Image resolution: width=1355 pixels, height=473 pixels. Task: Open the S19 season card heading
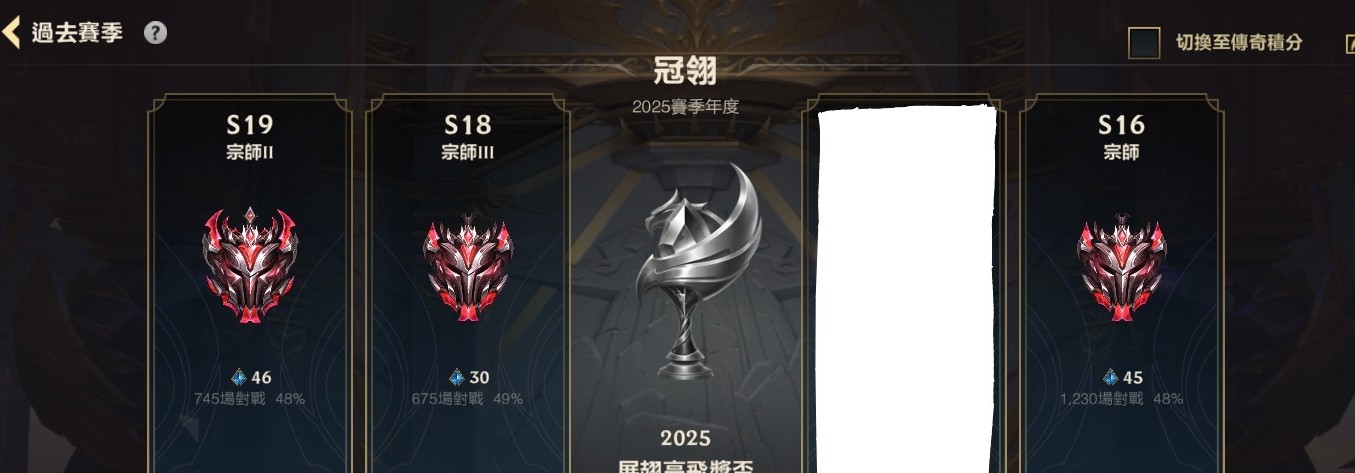click(x=250, y=125)
